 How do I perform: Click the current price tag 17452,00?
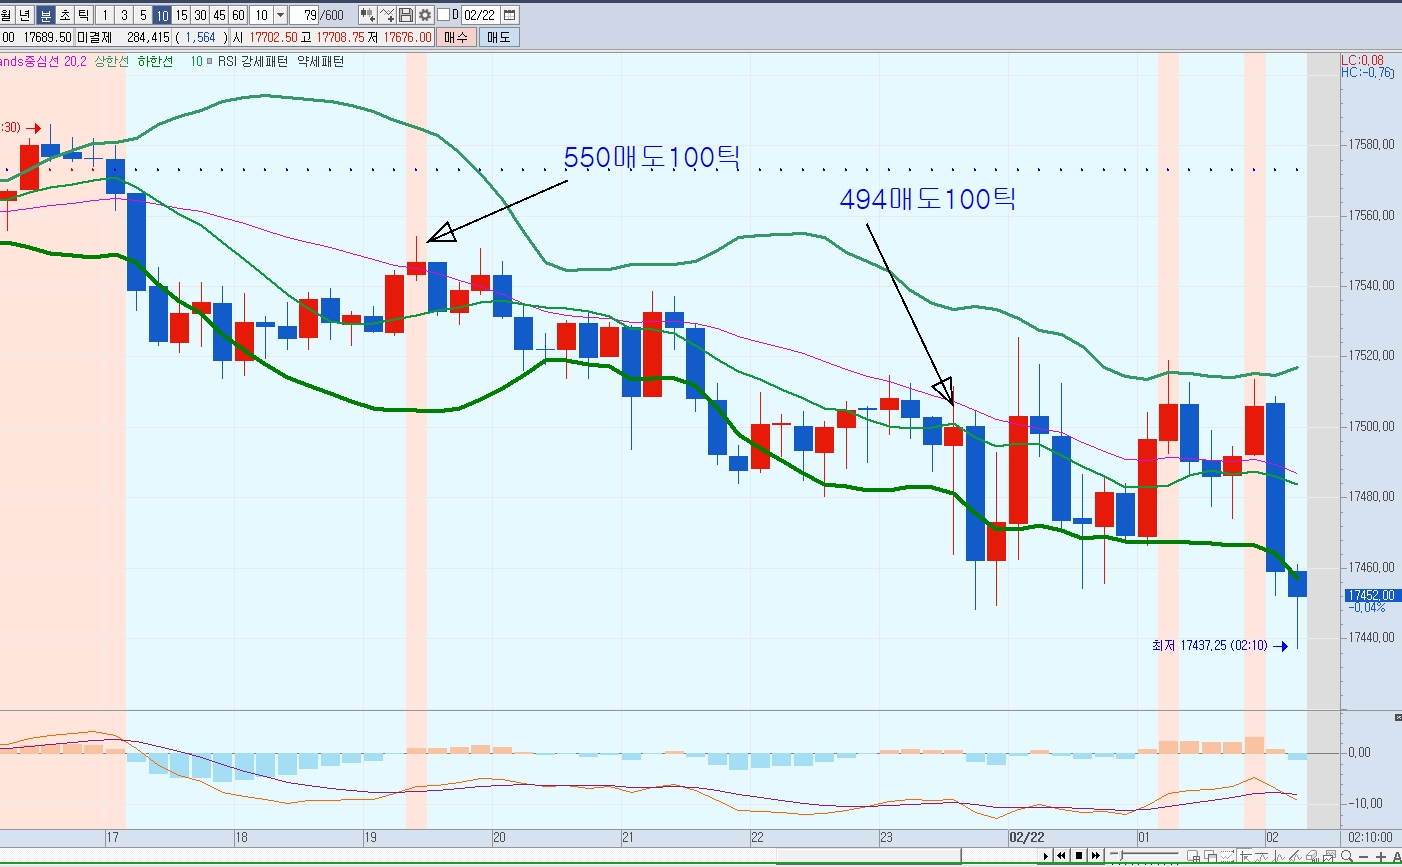pos(1370,595)
